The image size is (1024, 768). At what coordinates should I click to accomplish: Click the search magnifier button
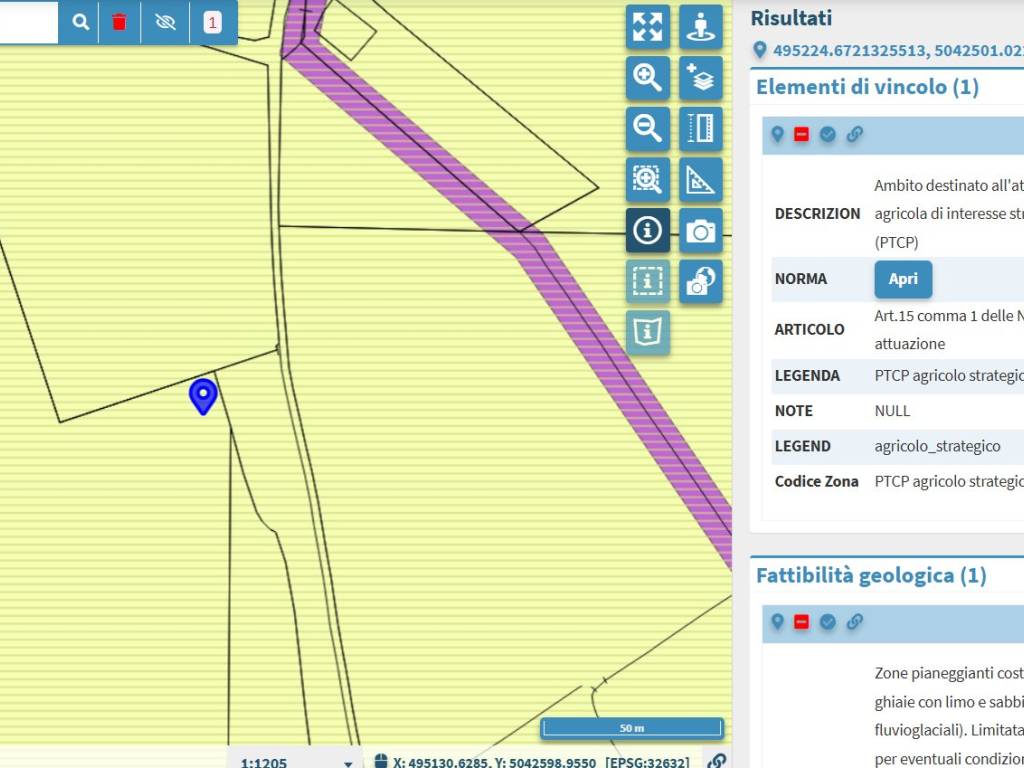[81, 22]
